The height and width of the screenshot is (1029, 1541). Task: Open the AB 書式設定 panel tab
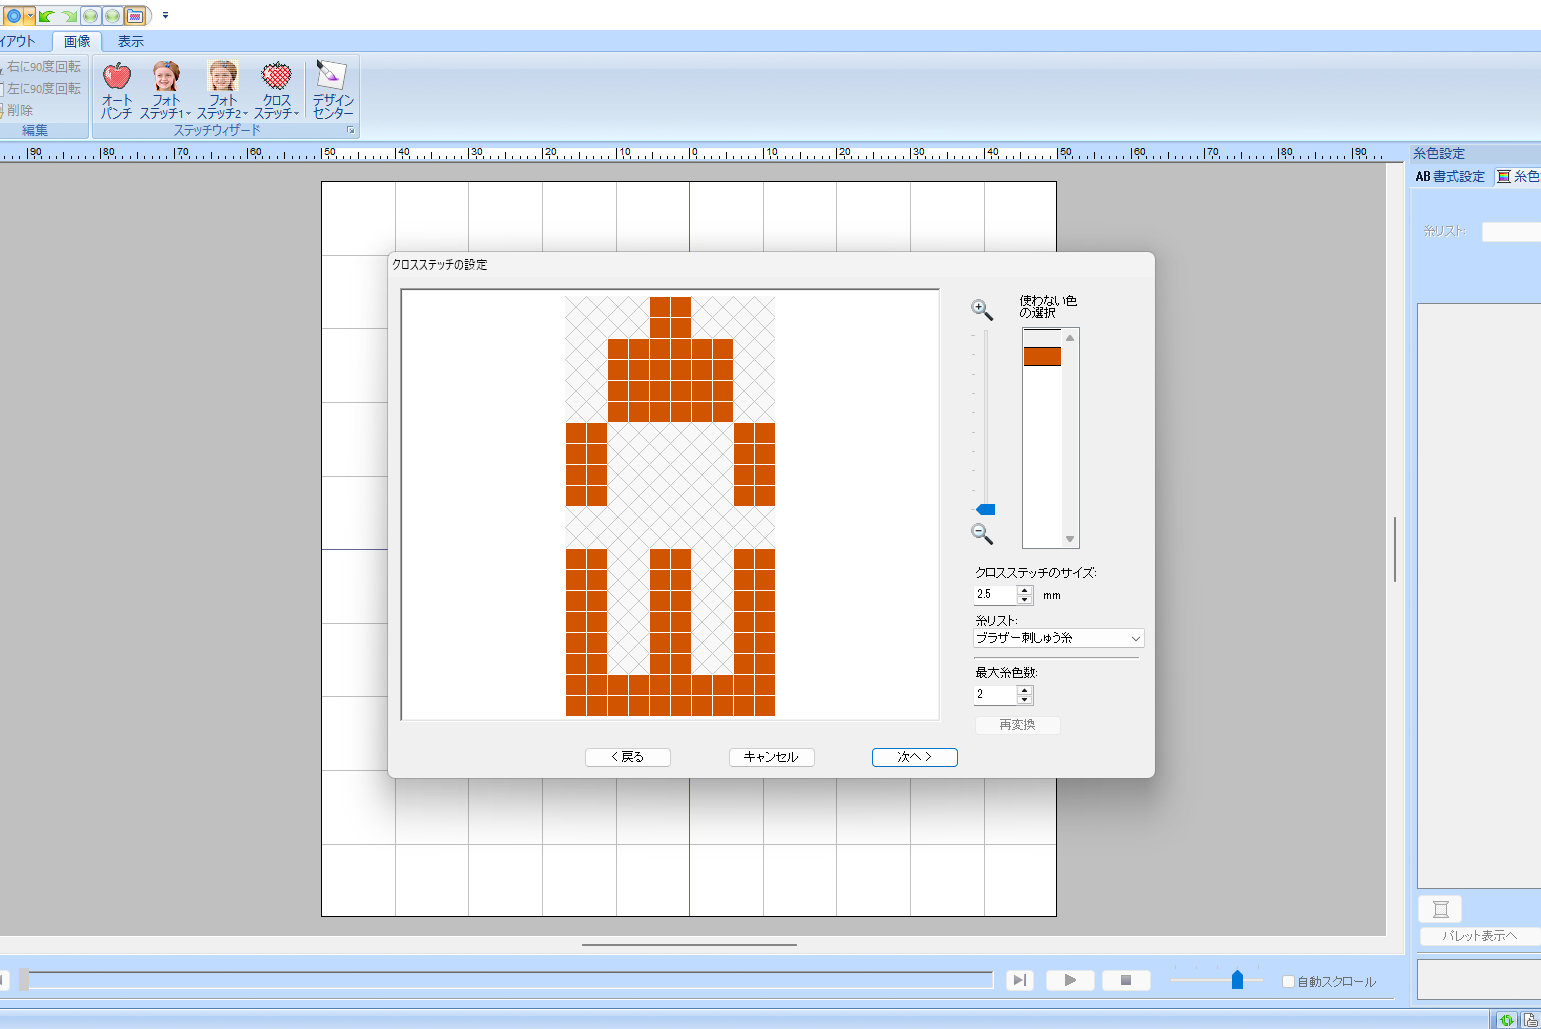pyautogui.click(x=1450, y=176)
